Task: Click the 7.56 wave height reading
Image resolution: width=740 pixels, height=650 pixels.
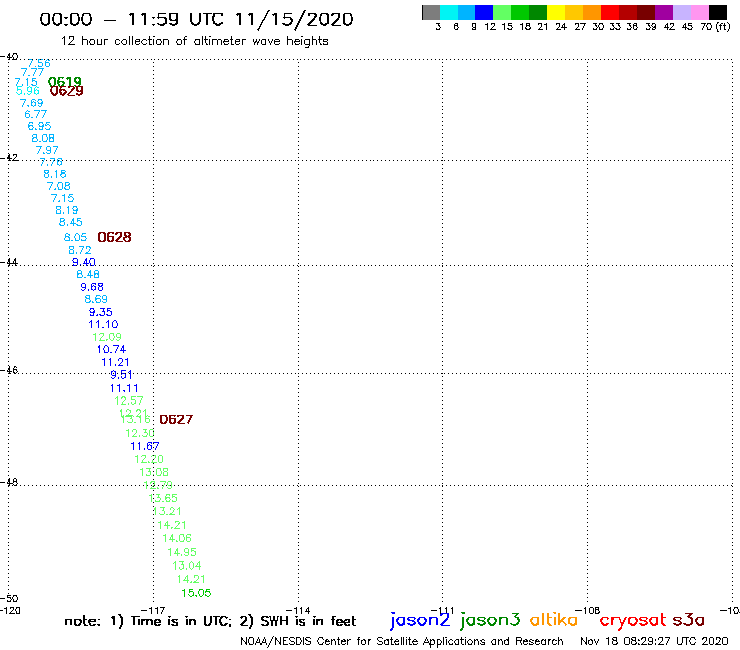Action: 39,63
